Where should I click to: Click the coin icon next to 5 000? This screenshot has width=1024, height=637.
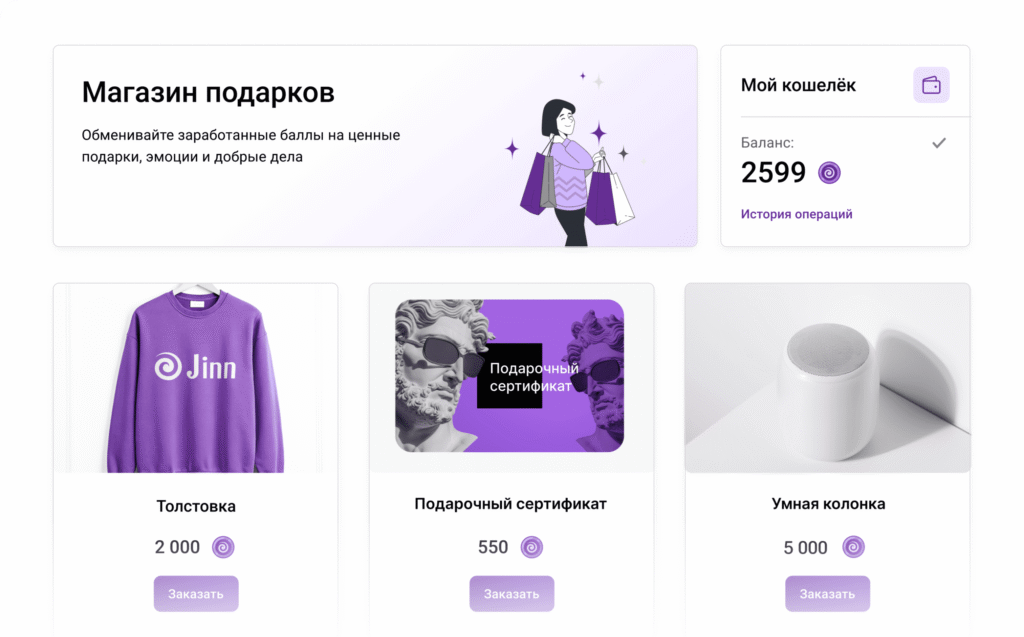[853, 547]
